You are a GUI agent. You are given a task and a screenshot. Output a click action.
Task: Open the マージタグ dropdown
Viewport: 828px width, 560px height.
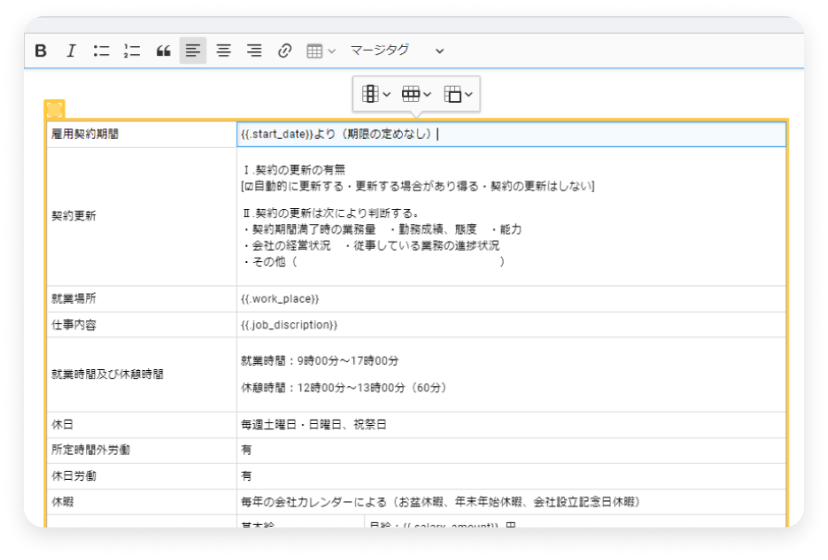tap(396, 51)
